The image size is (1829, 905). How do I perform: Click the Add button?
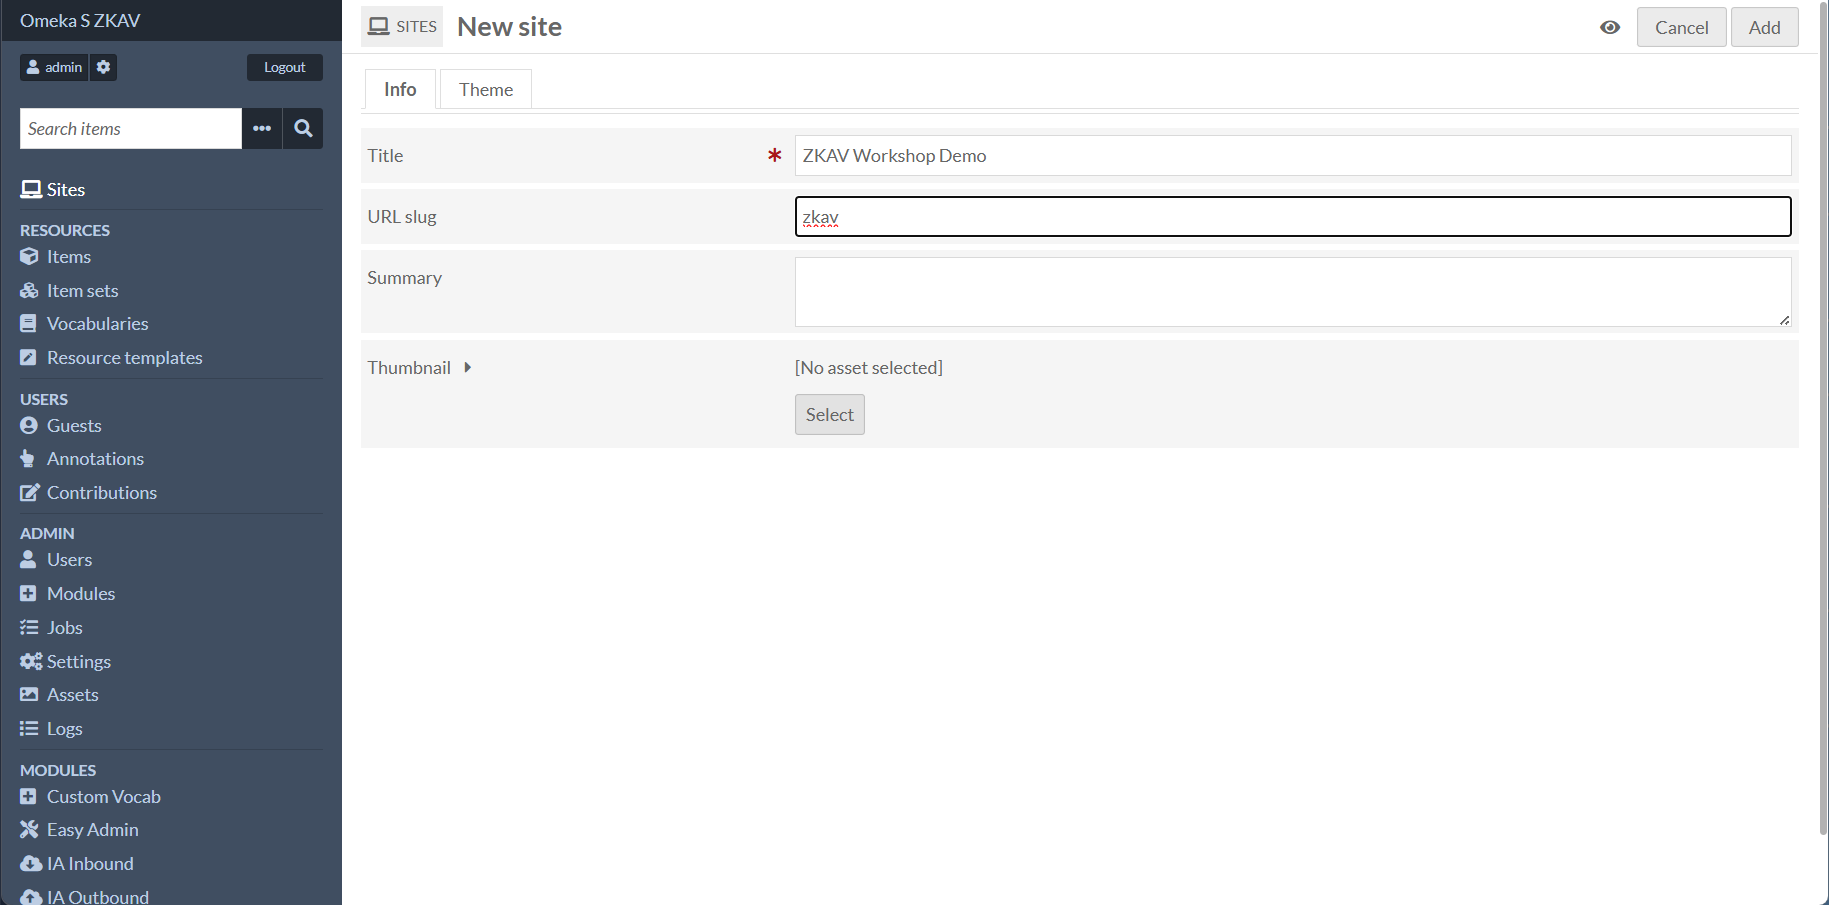1764,27
